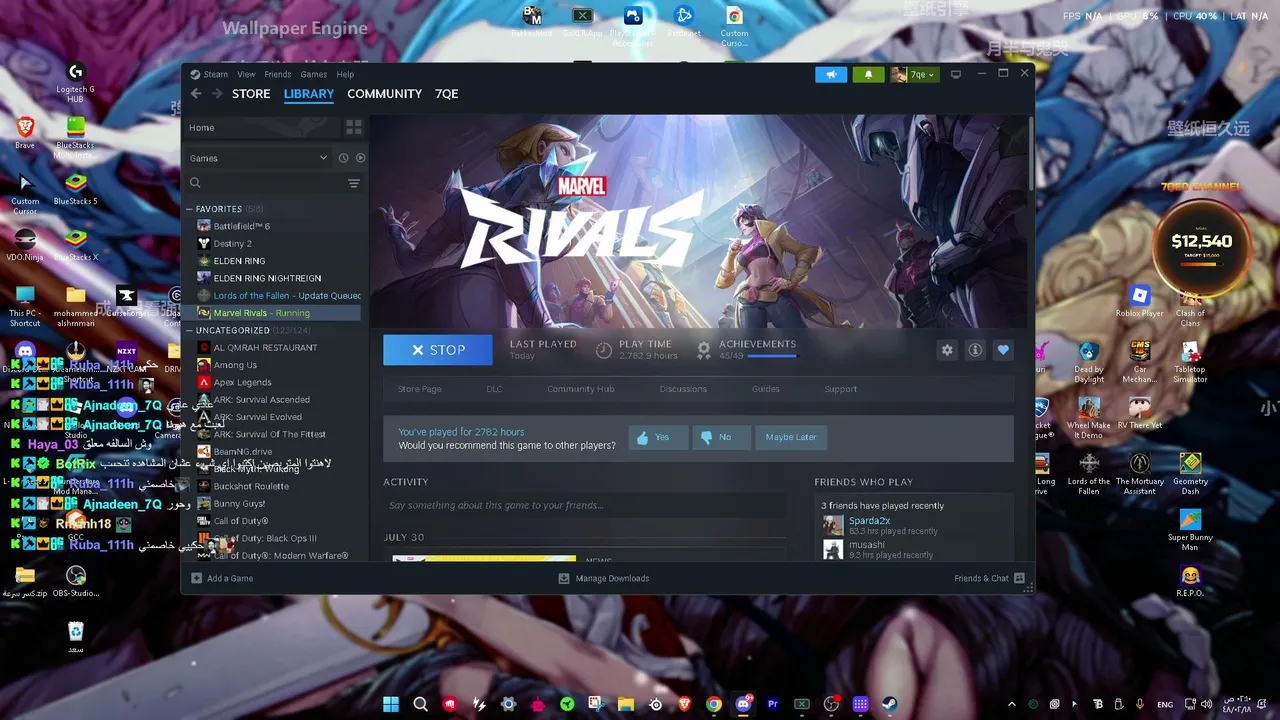Switch to COMMUNITY tab
Image resolution: width=1280 pixels, height=720 pixels.
tap(384, 94)
